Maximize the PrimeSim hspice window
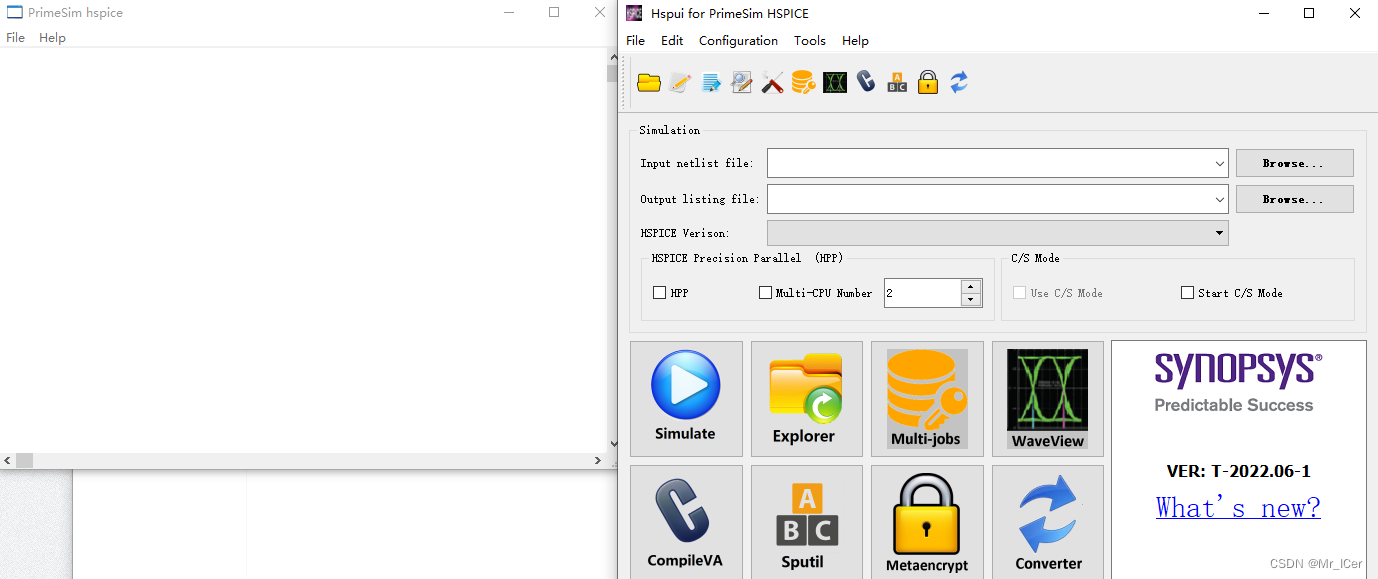 (554, 13)
